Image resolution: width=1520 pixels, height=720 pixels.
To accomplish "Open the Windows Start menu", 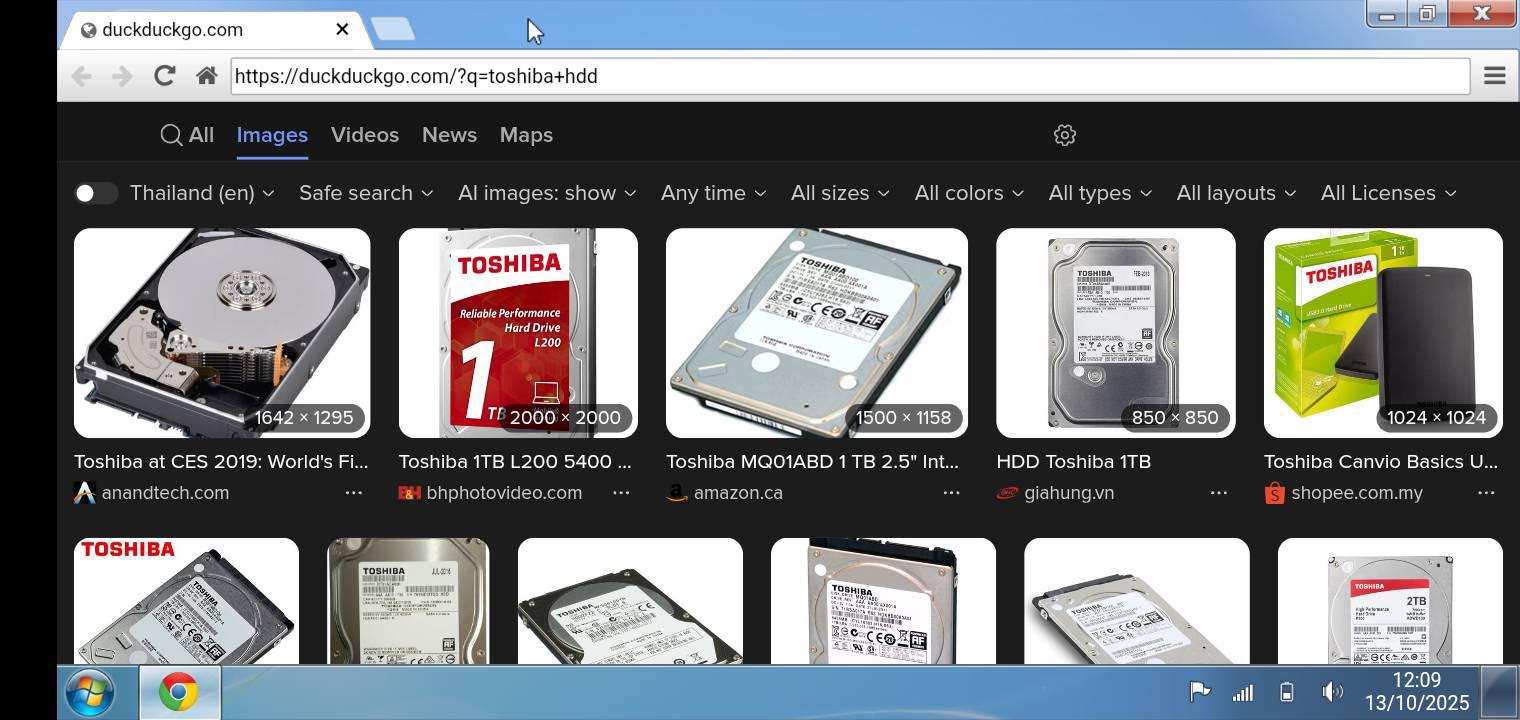I will [90, 692].
